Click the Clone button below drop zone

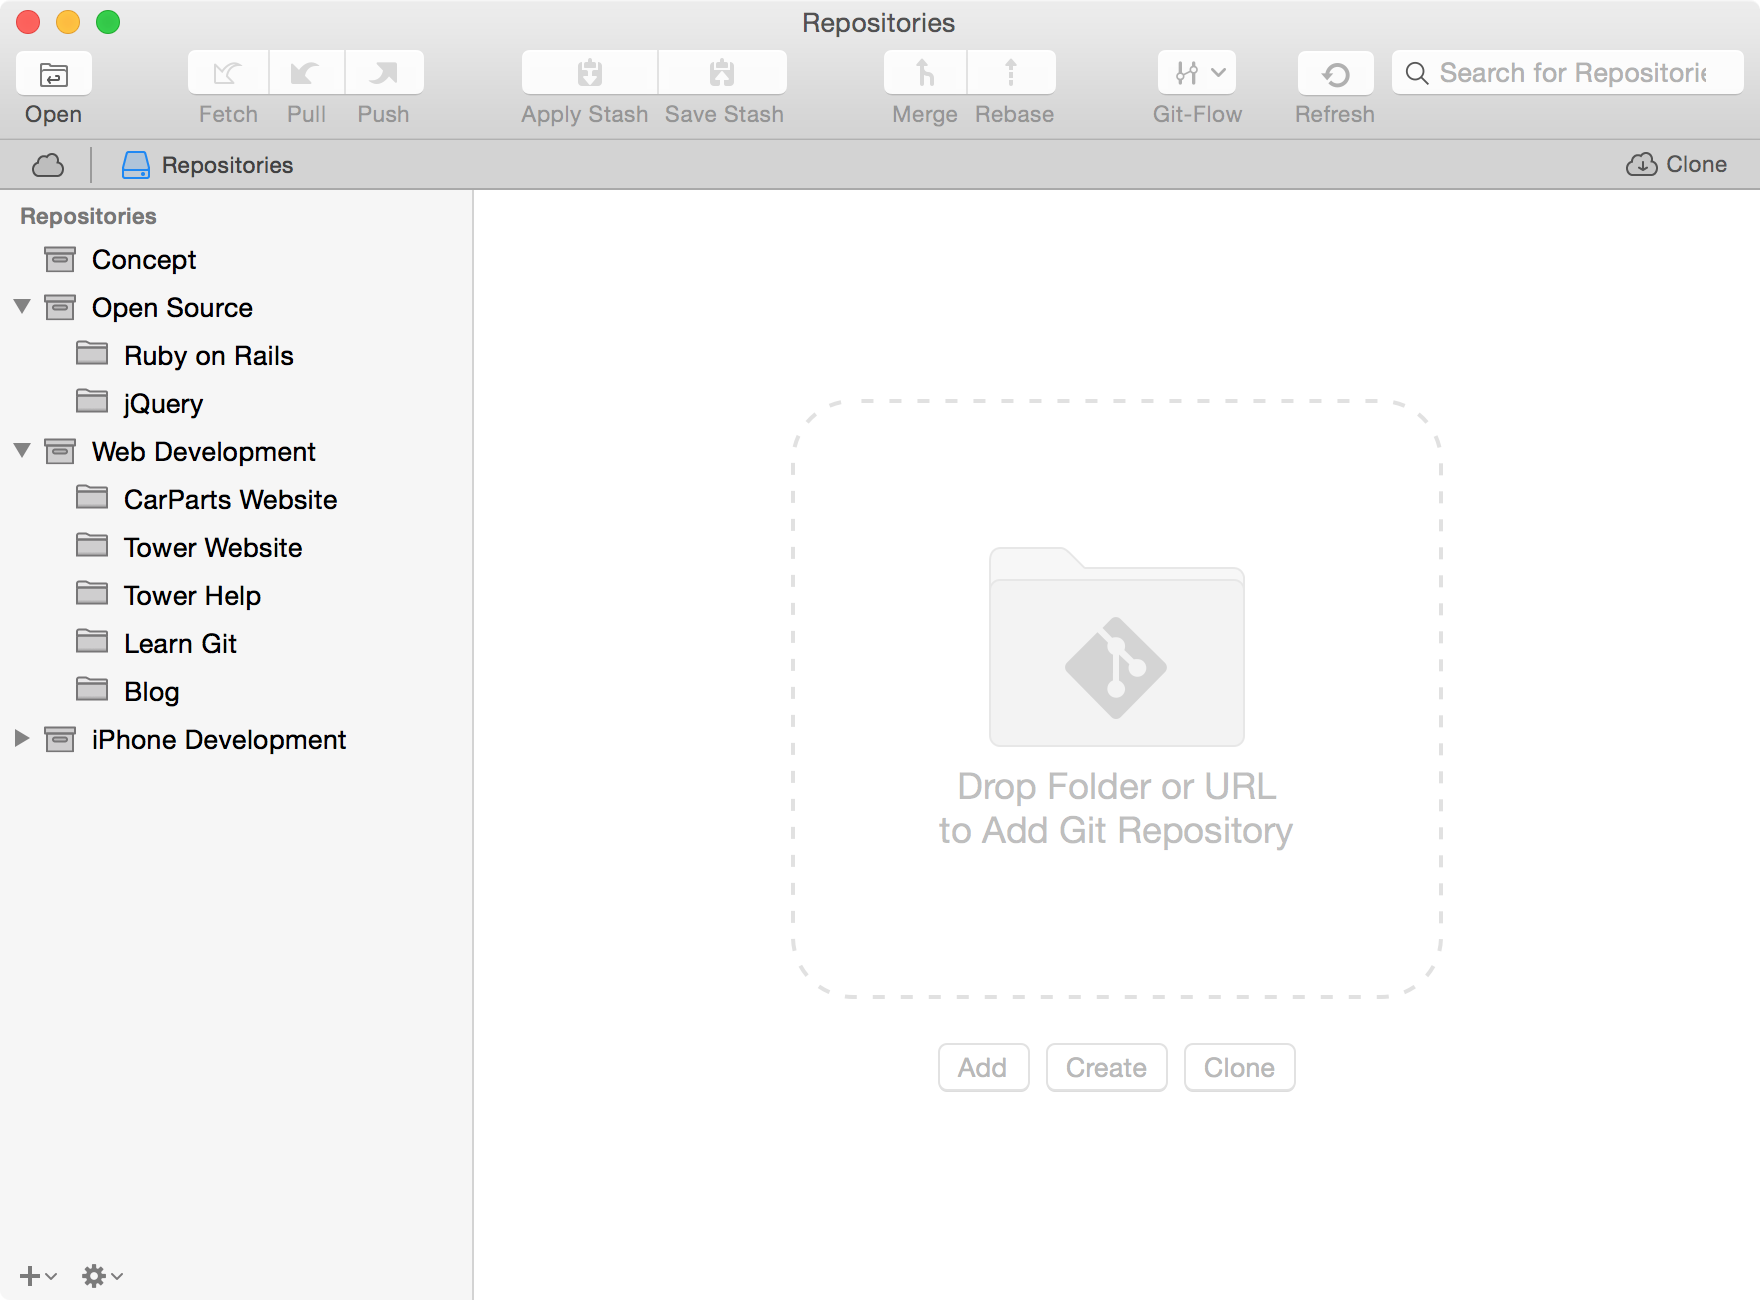pos(1239,1068)
